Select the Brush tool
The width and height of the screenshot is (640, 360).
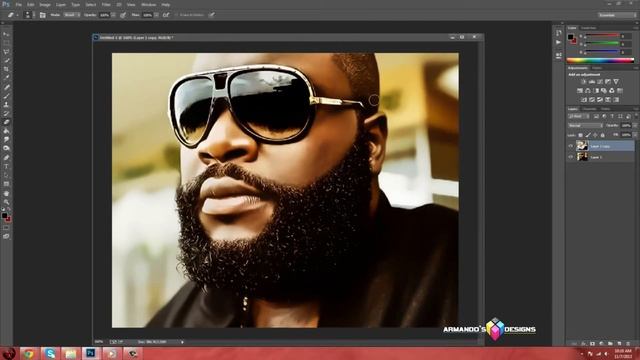6,96
